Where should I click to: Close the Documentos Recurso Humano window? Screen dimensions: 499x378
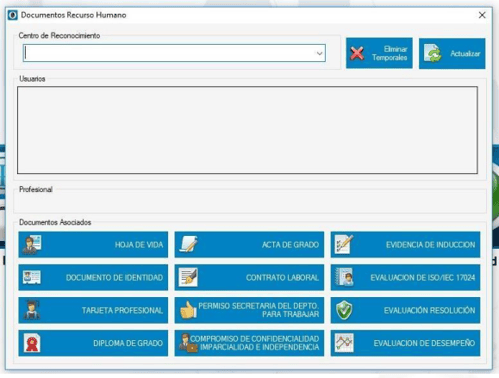point(482,15)
